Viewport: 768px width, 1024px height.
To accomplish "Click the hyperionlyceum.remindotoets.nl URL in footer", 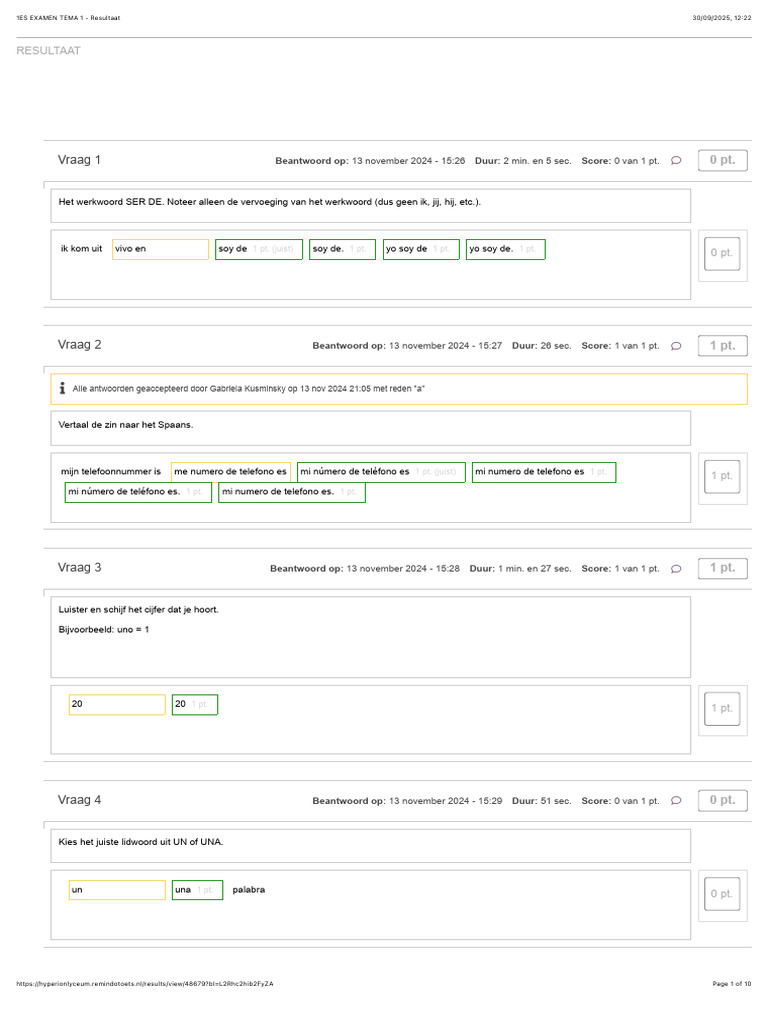I will (145, 984).
